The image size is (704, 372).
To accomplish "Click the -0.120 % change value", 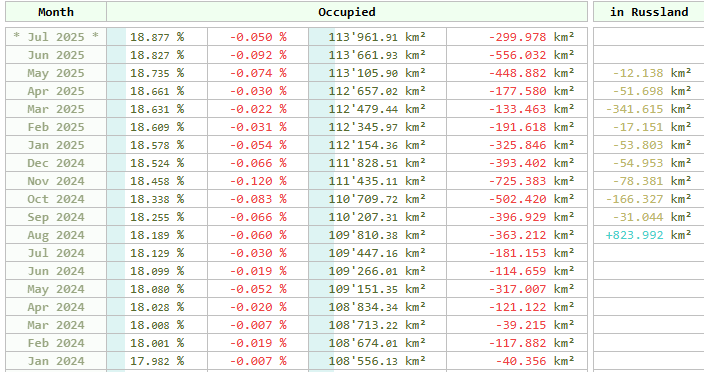I will (x=258, y=181).
